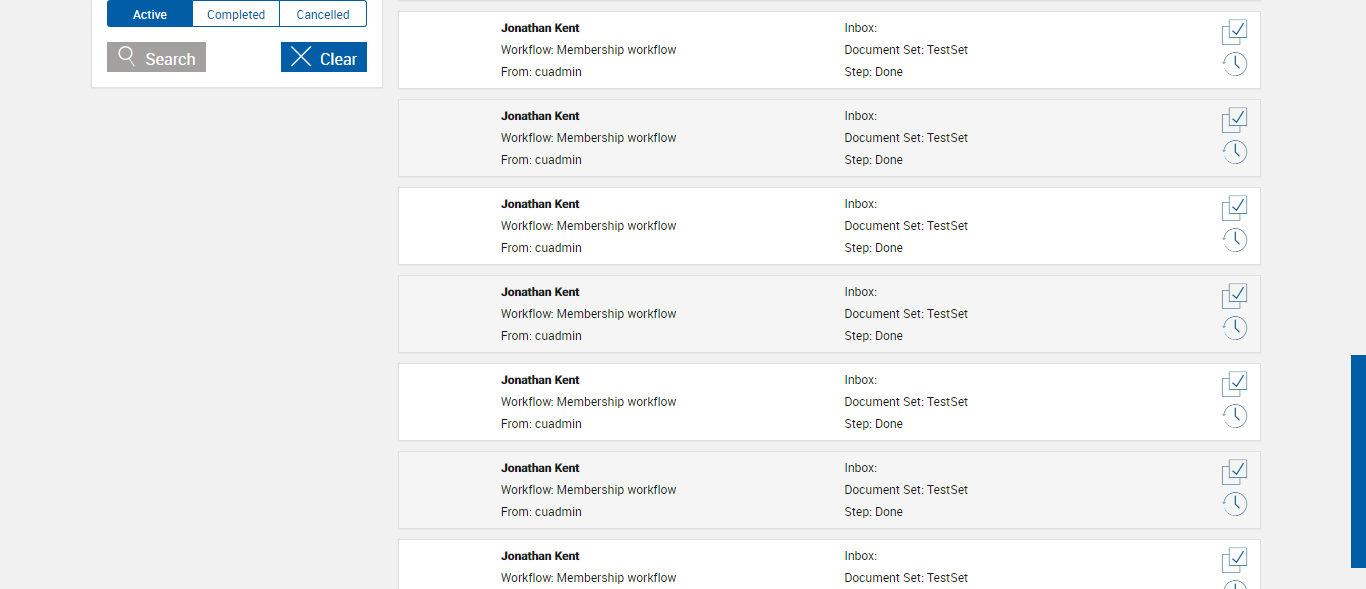Screen dimensions: 1366x589
Task: Switch to the Cancelled tab
Action: (x=323, y=15)
